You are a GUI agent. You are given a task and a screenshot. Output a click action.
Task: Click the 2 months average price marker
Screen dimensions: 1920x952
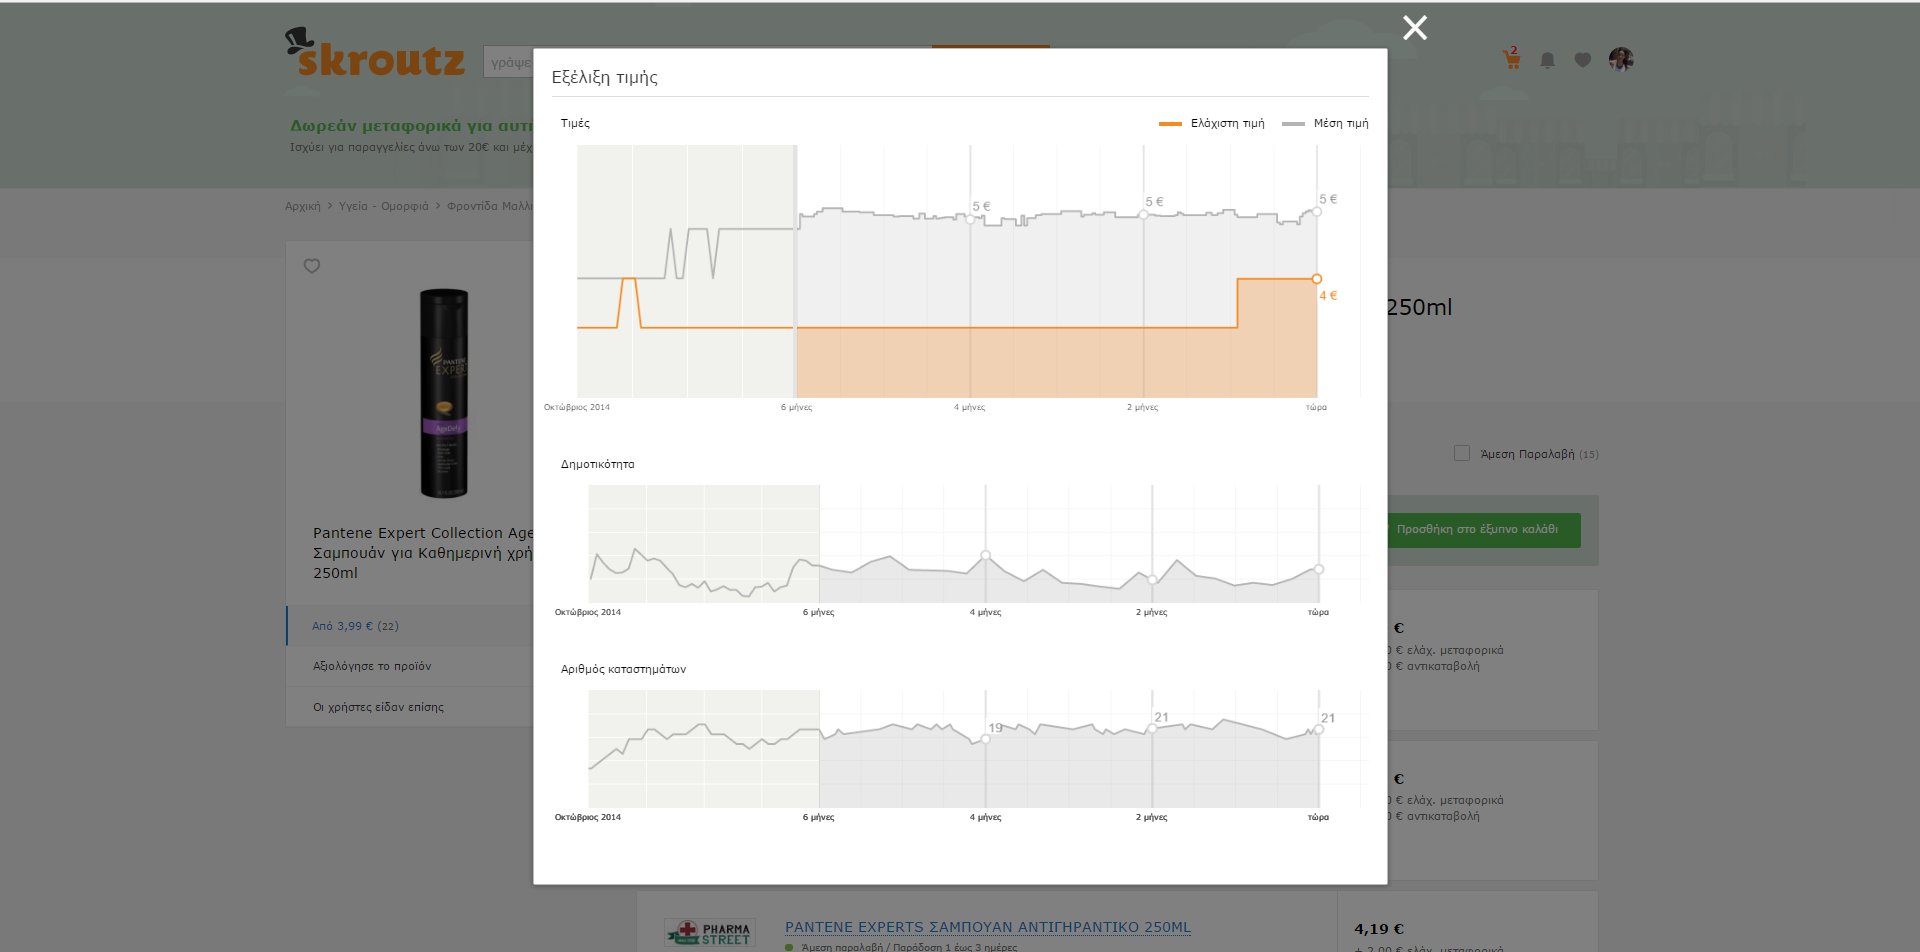1143,214
